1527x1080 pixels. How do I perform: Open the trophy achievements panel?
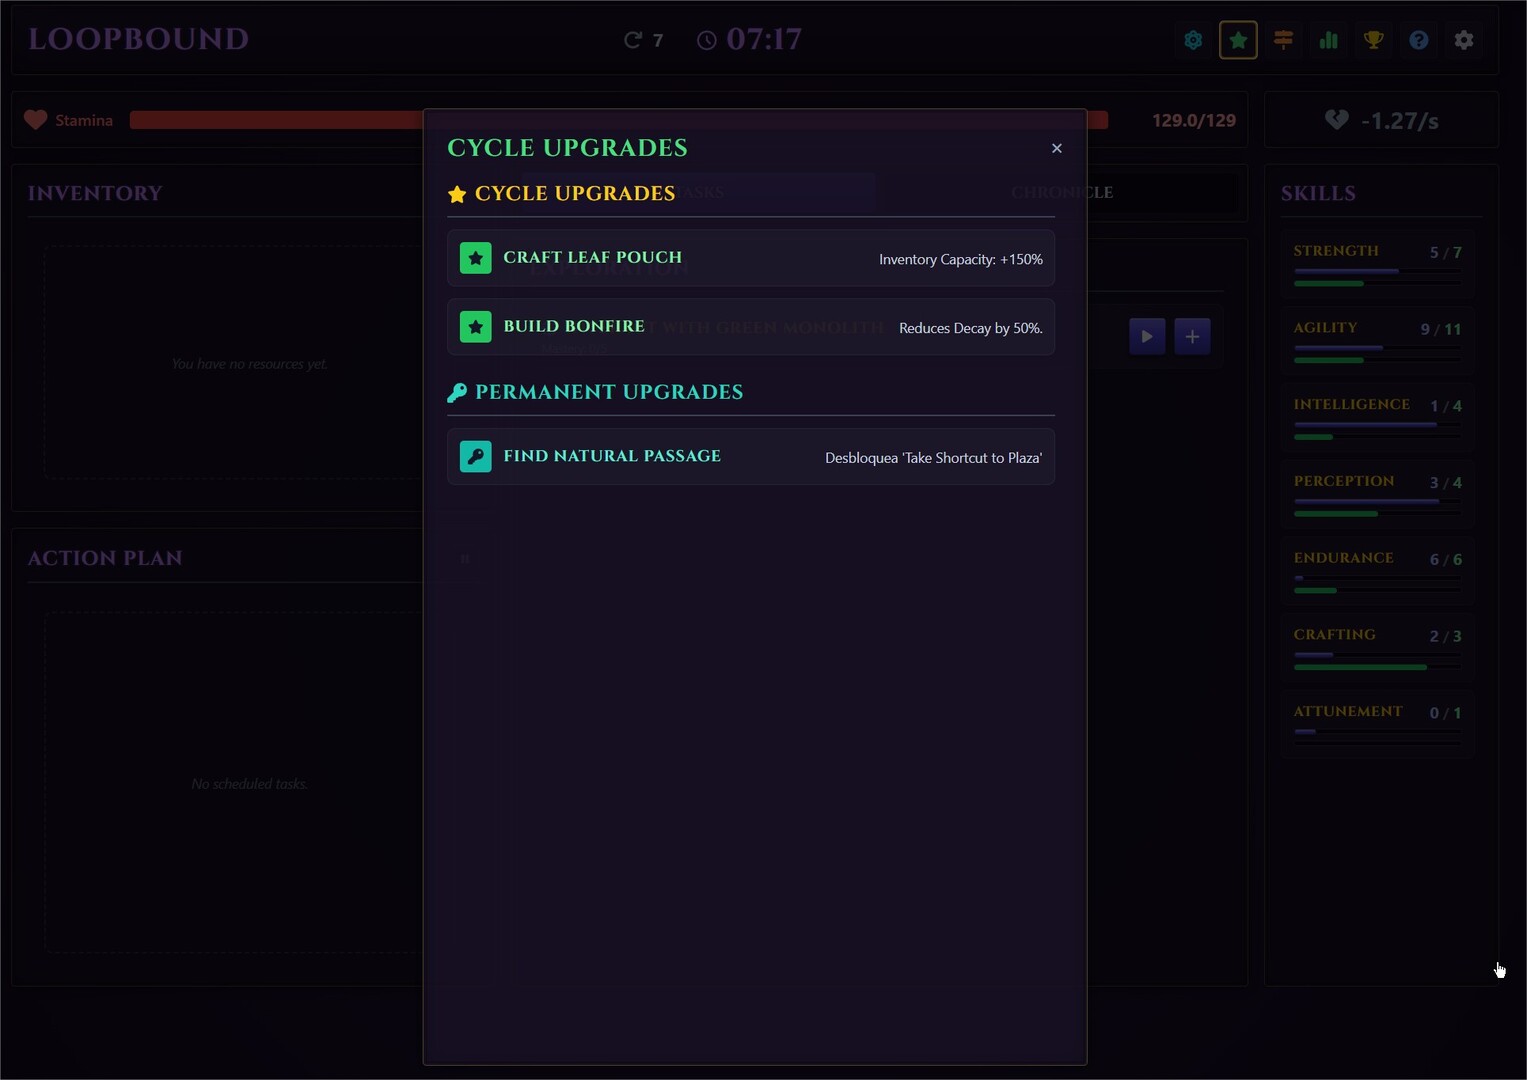pos(1373,40)
